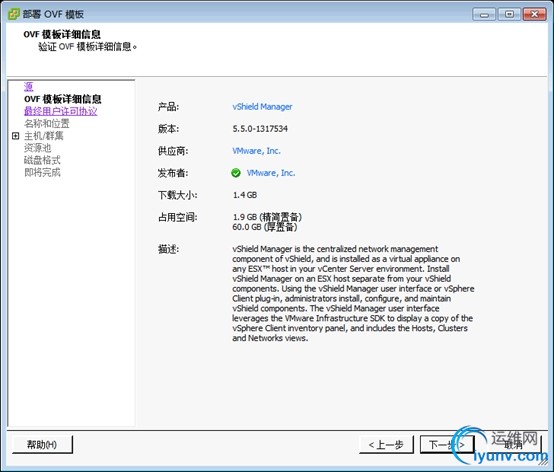The width and height of the screenshot is (554, 472).
Task: Click the 占用空间 field label
Action: tap(177, 217)
